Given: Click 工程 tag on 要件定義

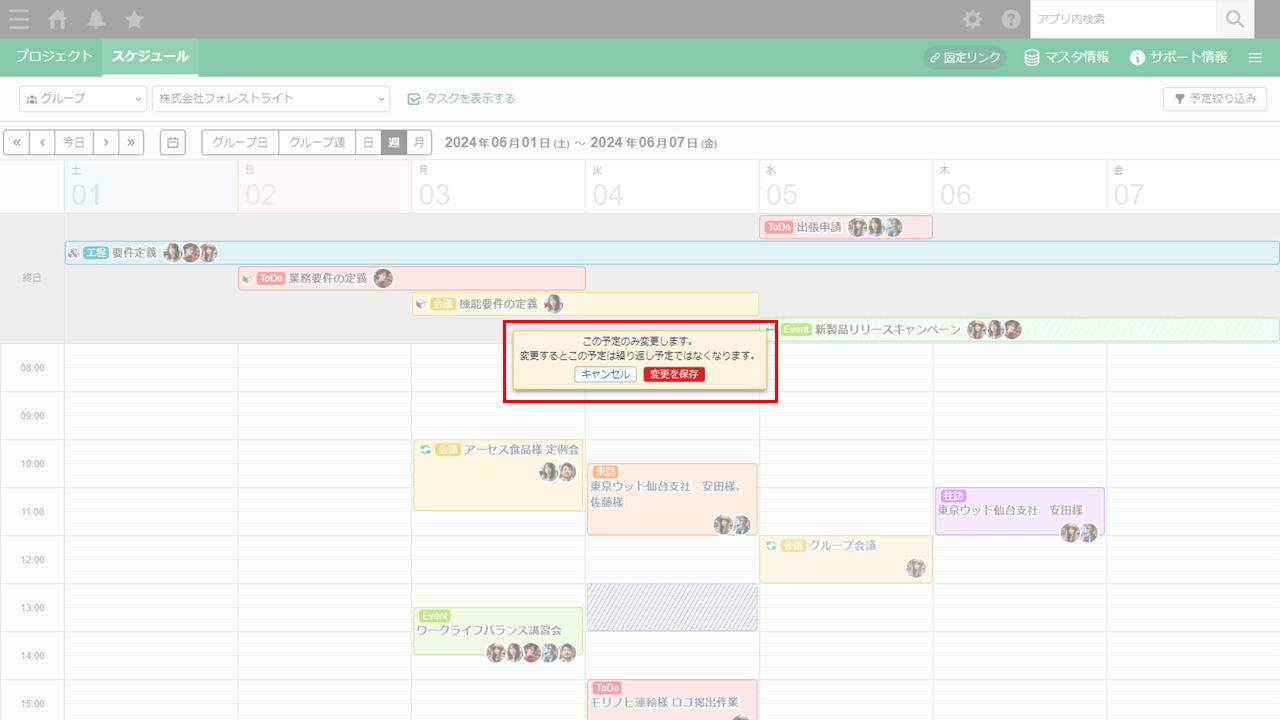Looking at the screenshot, I should coord(96,253).
